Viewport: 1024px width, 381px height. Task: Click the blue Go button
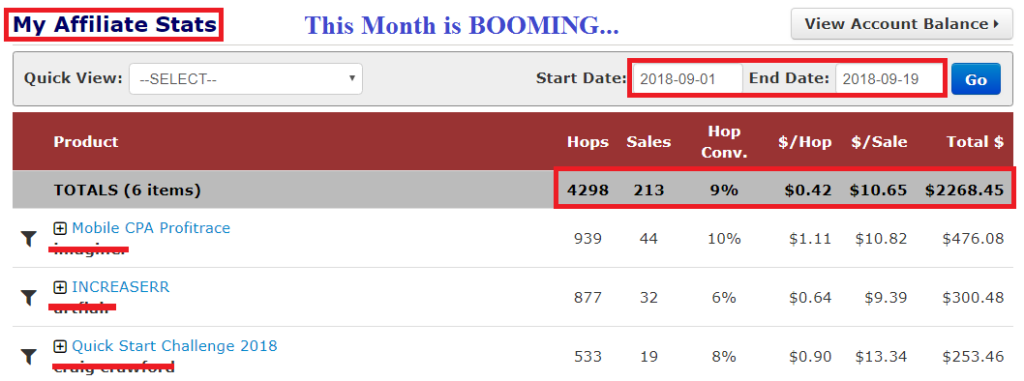(x=976, y=79)
